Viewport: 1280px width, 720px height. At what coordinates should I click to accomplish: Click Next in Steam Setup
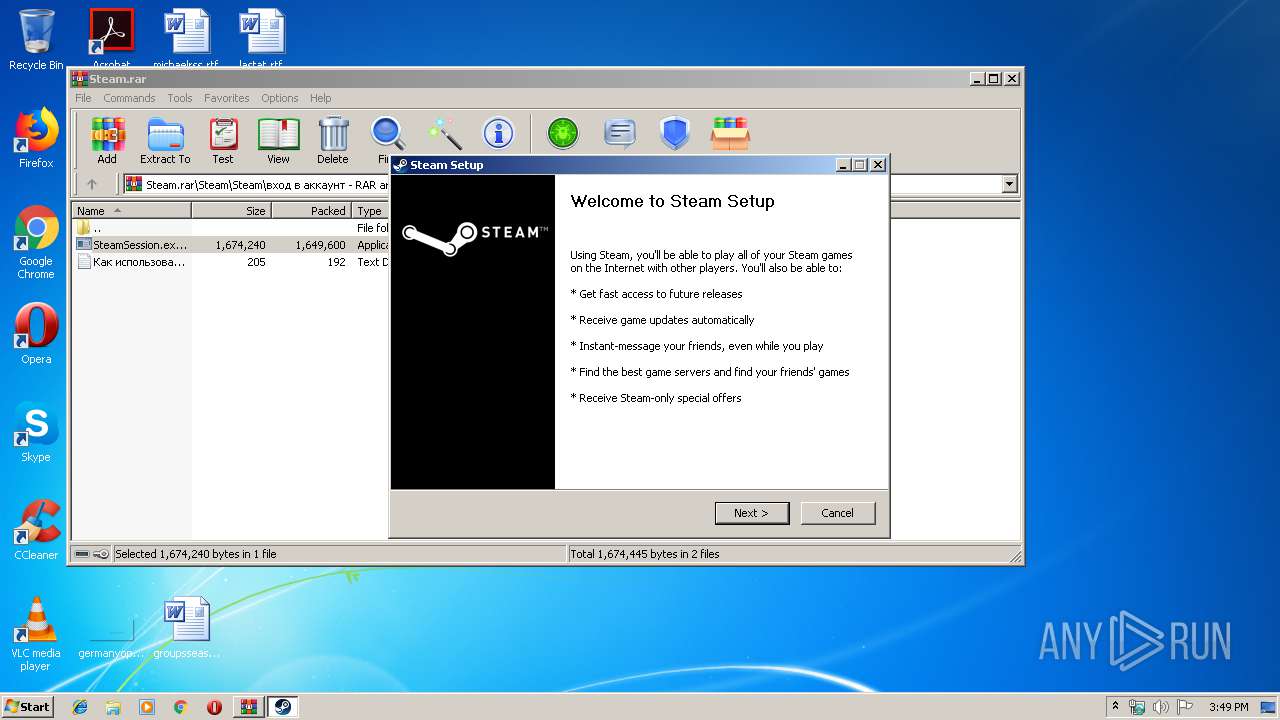point(752,513)
